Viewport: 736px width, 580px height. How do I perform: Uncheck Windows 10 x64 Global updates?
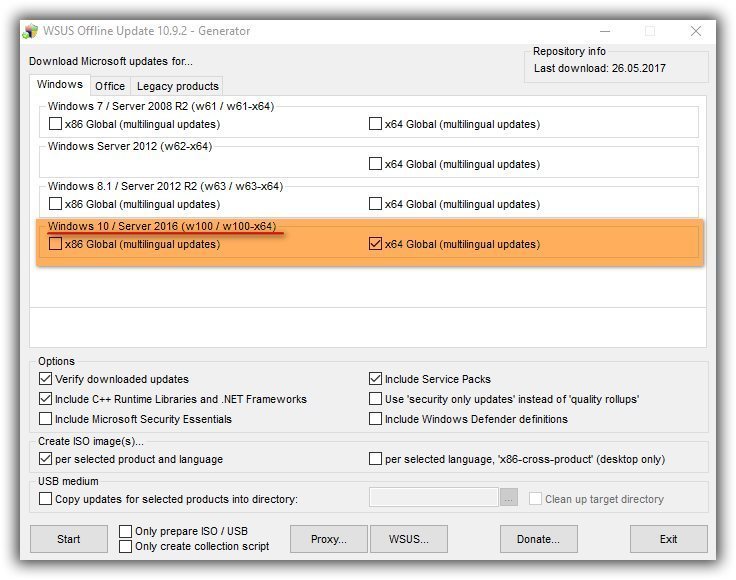pos(375,244)
